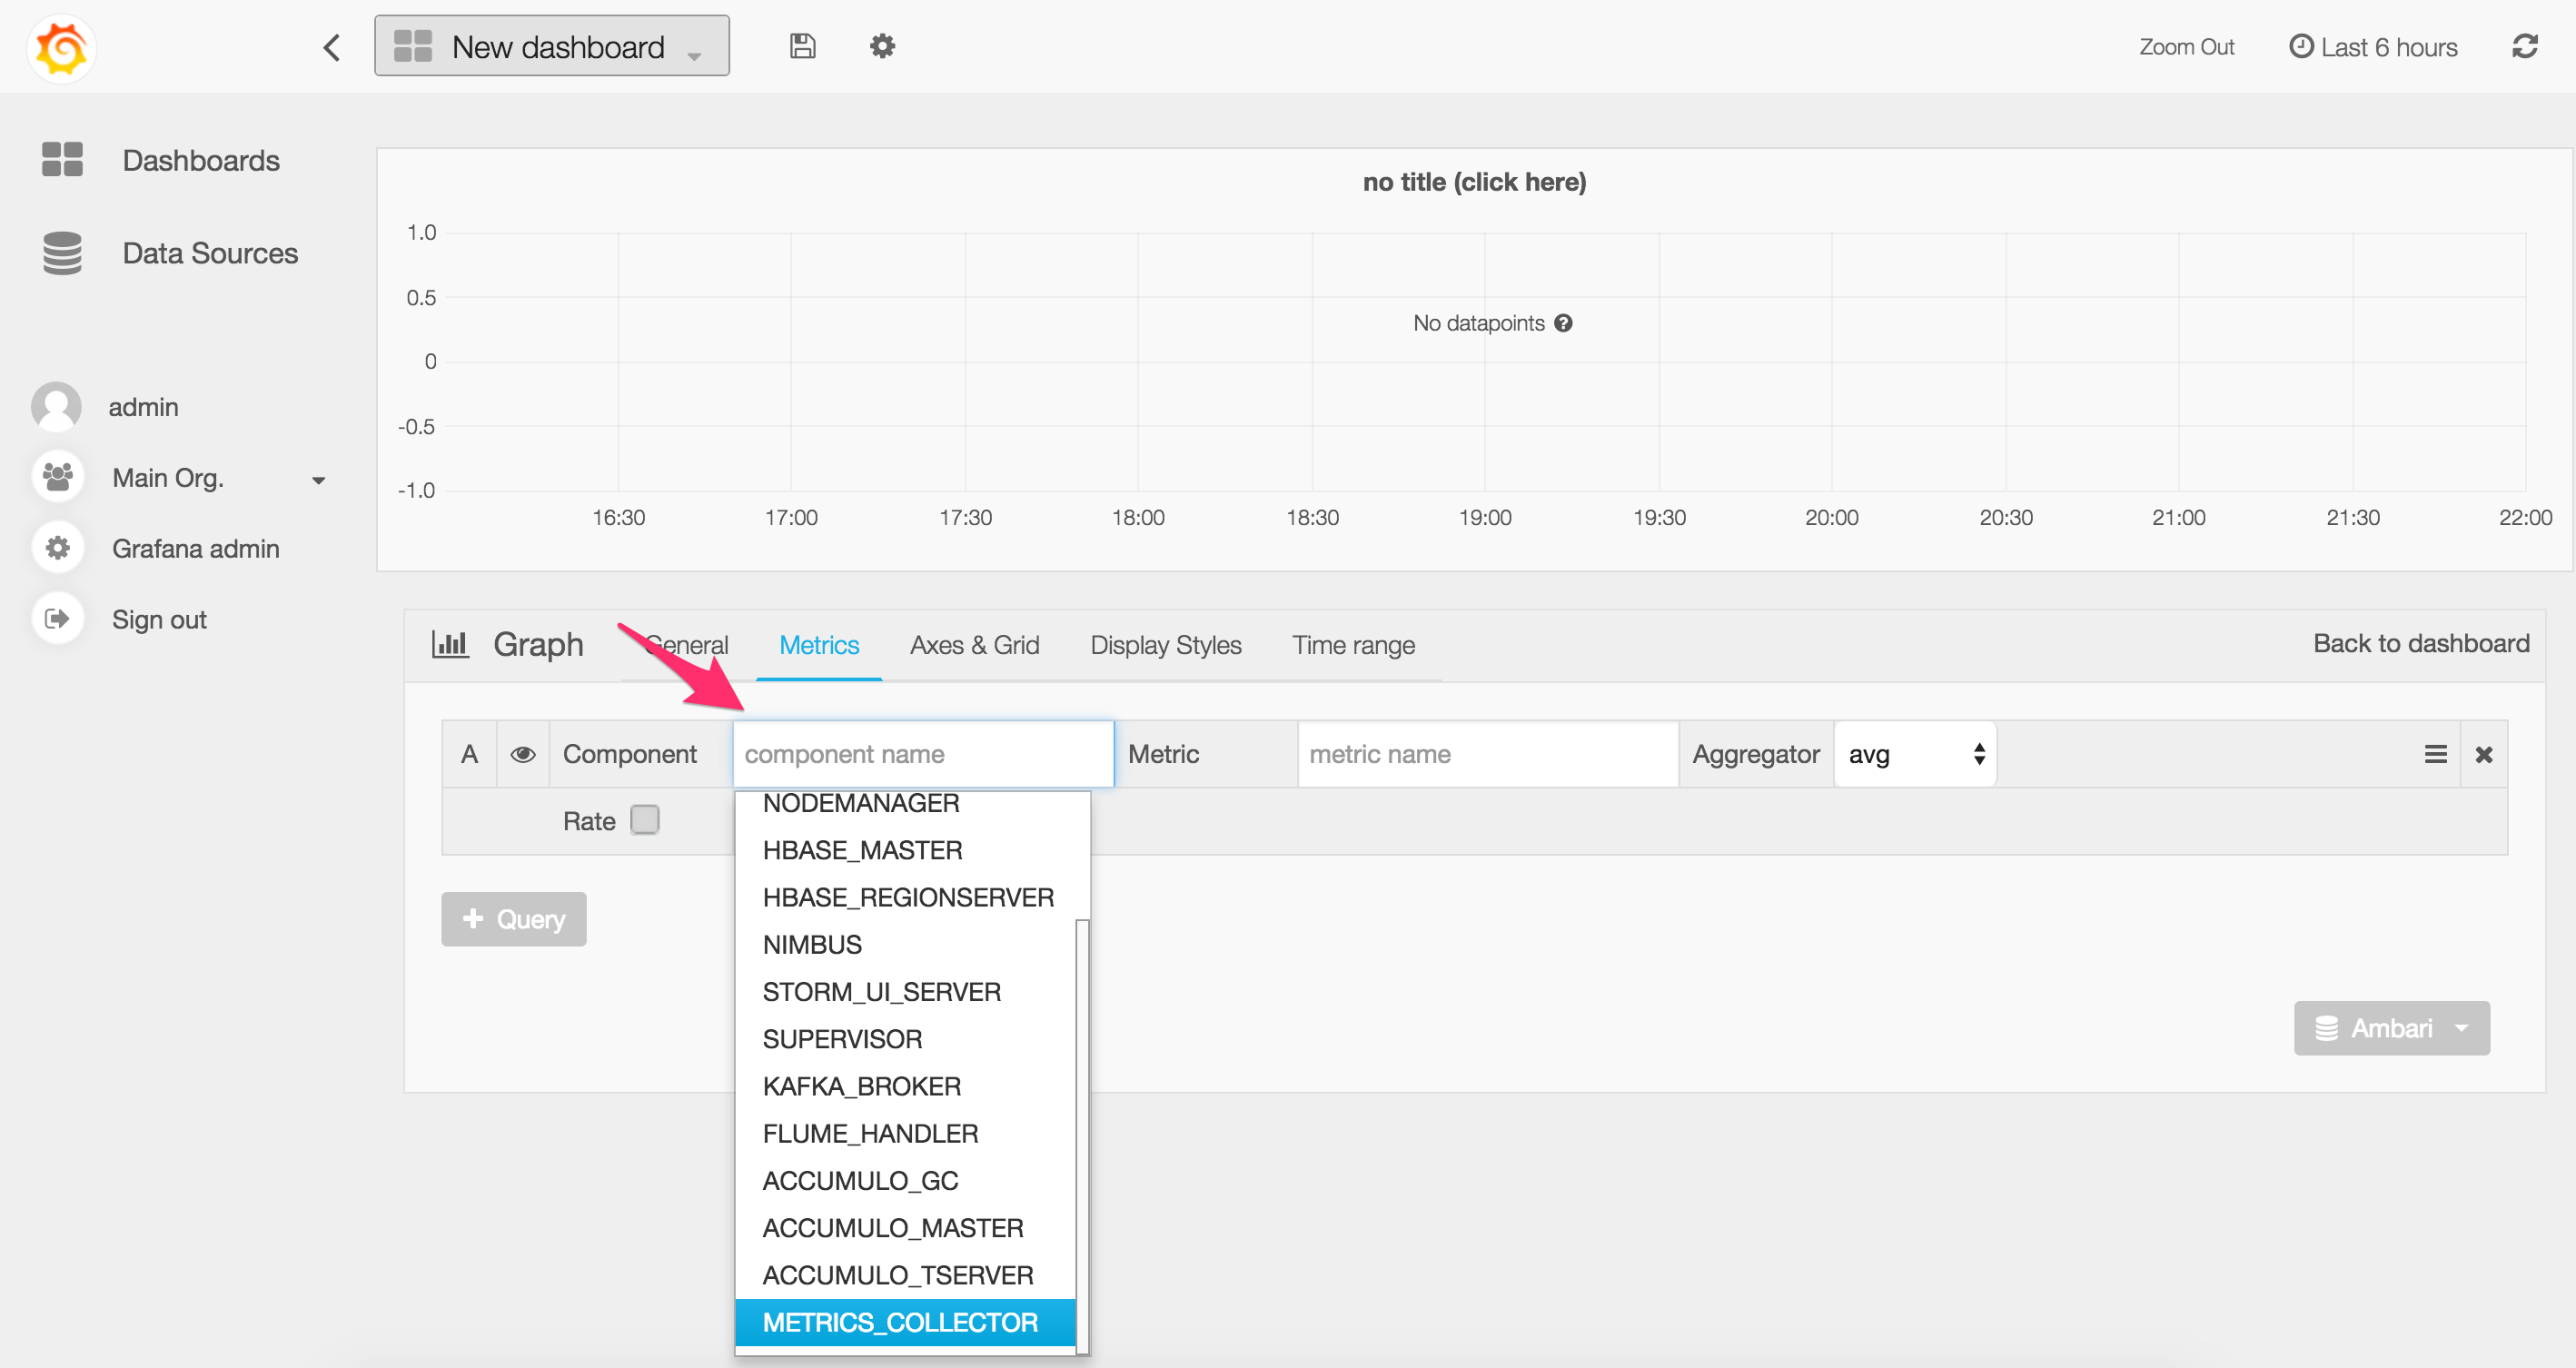Click the add Query button

pyautogui.click(x=513, y=919)
